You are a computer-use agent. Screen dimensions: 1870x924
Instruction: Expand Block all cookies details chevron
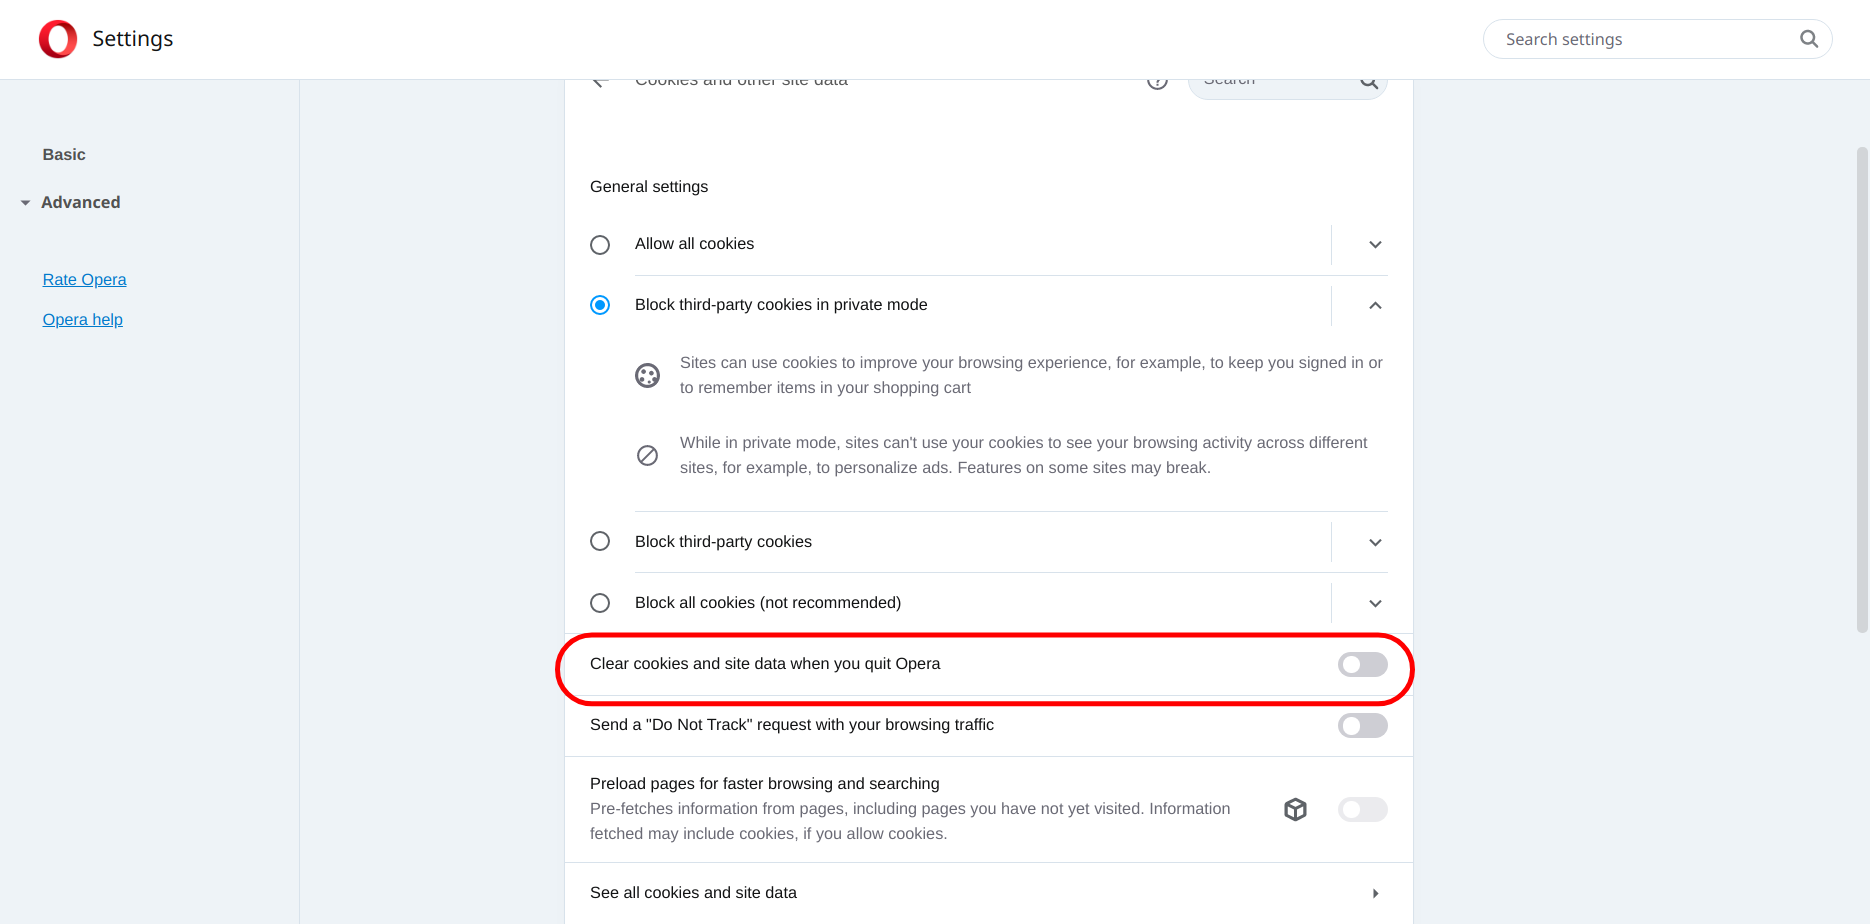click(1375, 603)
